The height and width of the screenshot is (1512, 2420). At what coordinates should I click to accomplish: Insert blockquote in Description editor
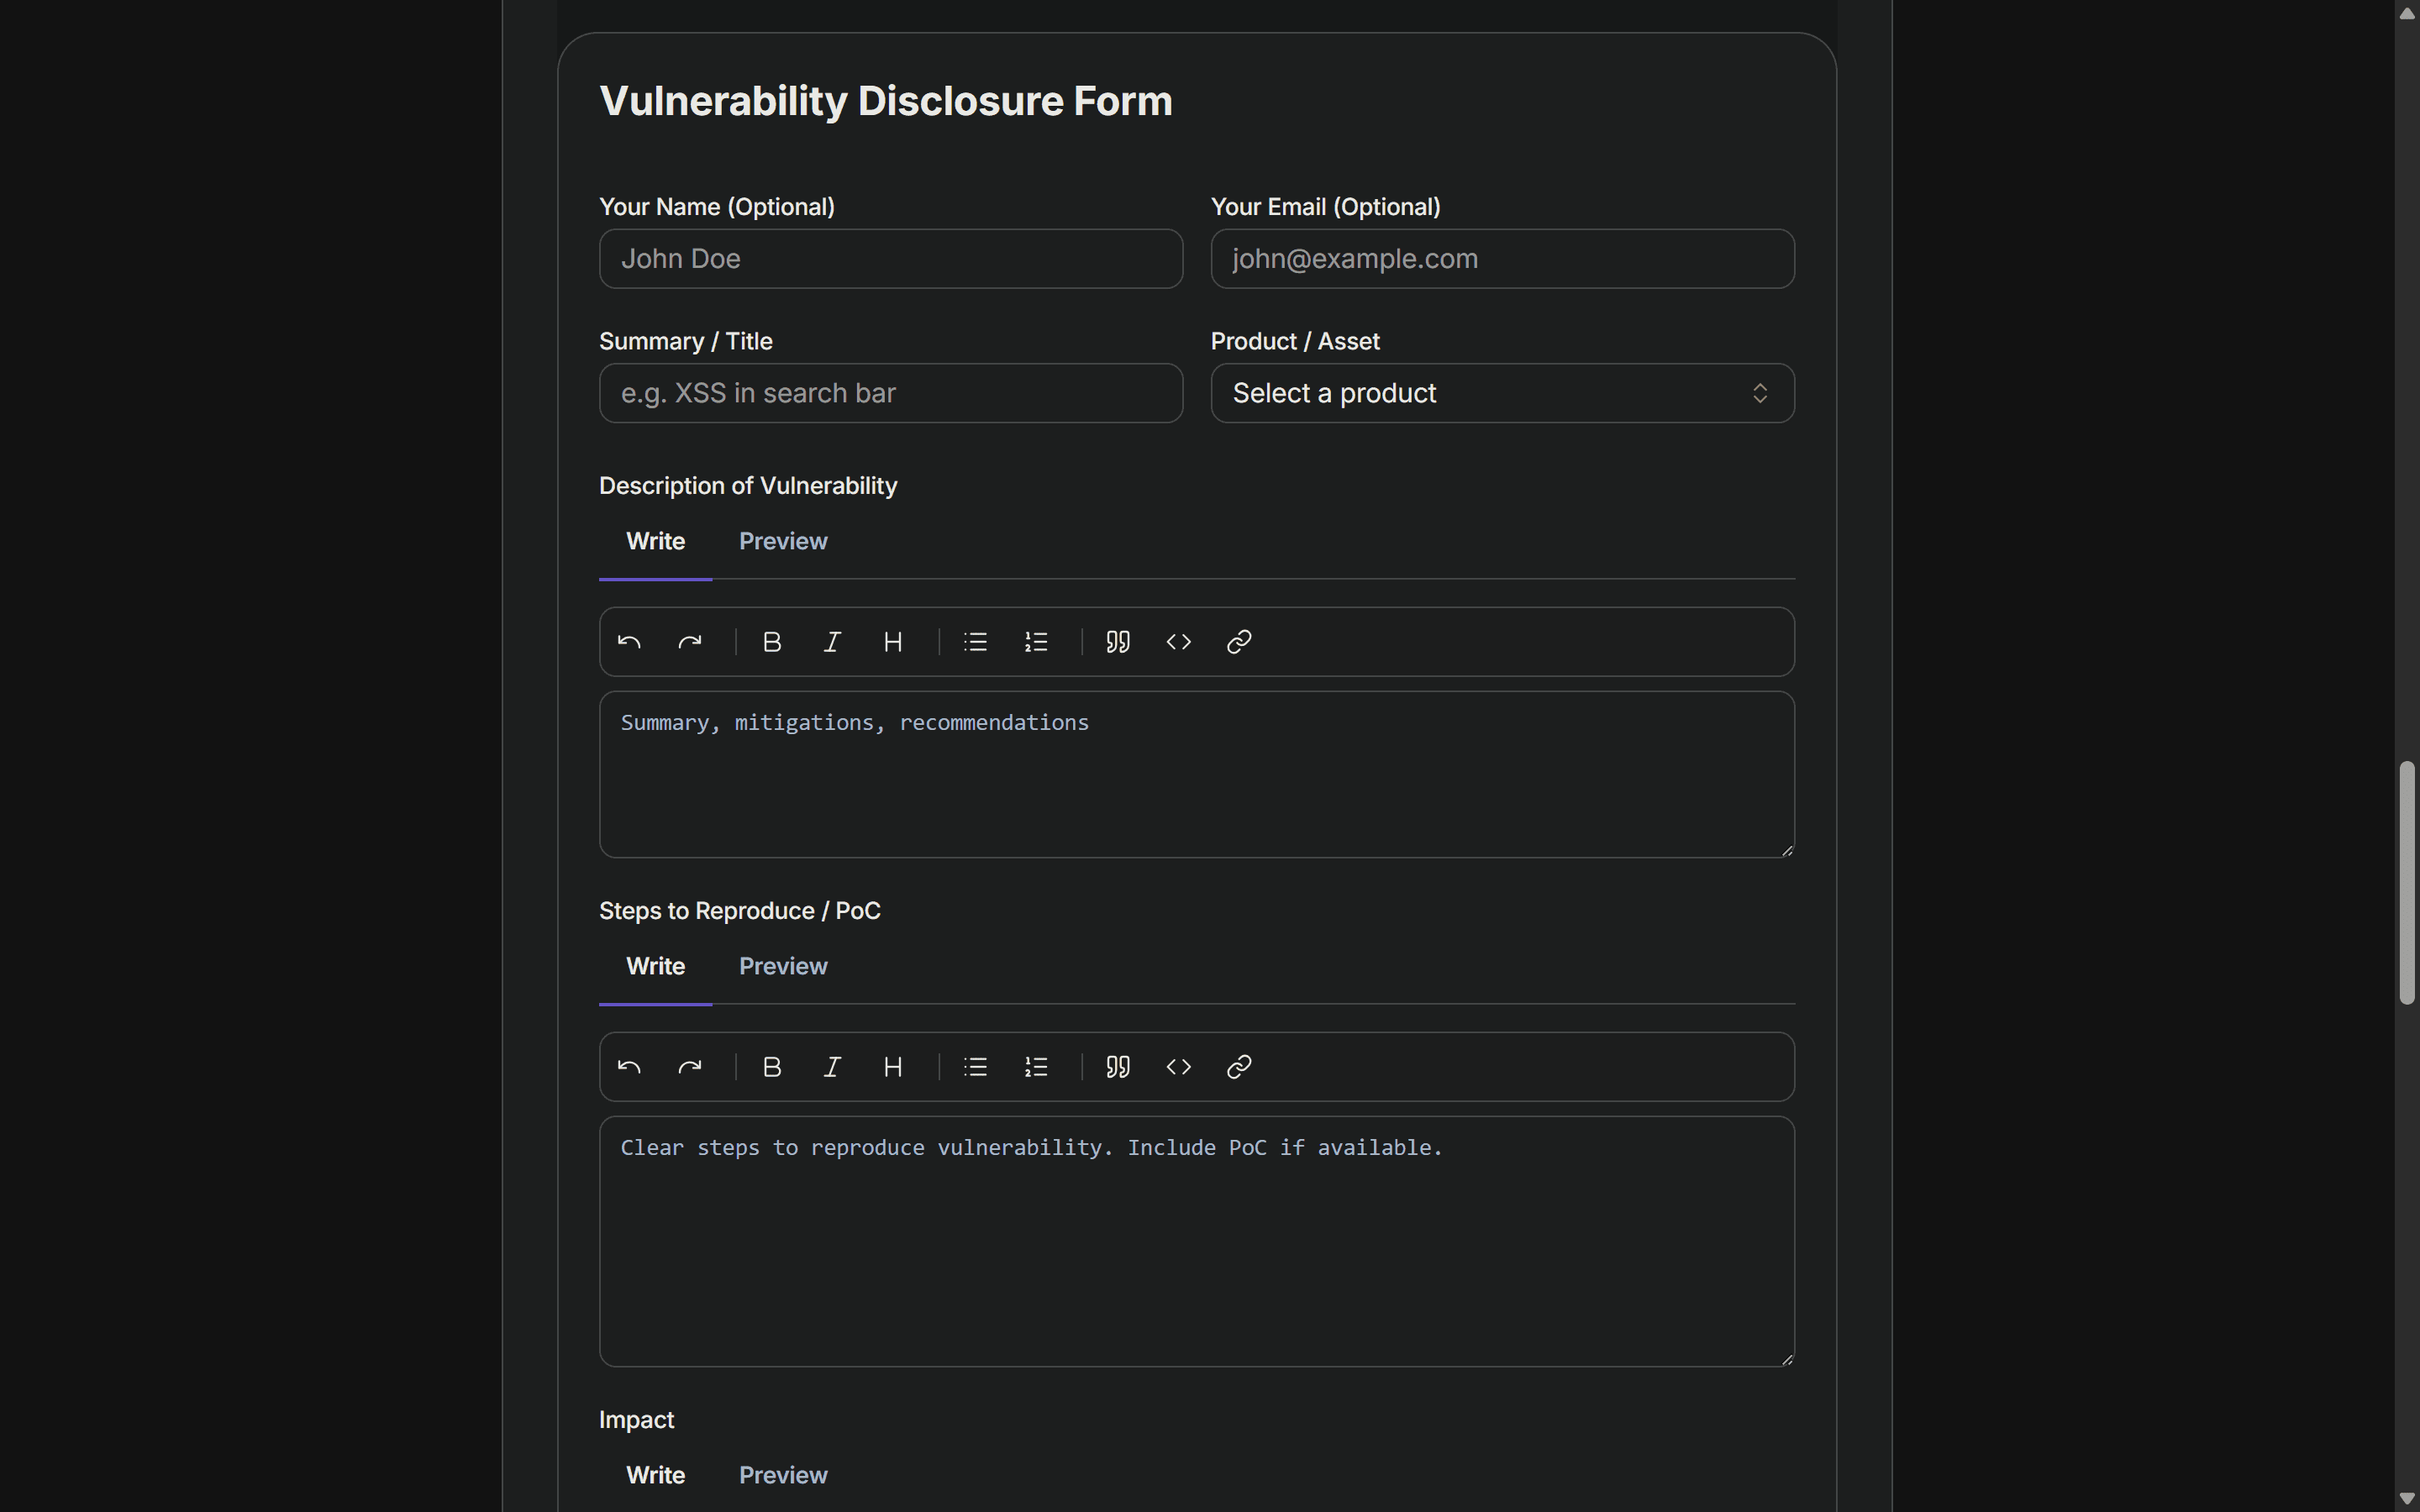point(1117,641)
